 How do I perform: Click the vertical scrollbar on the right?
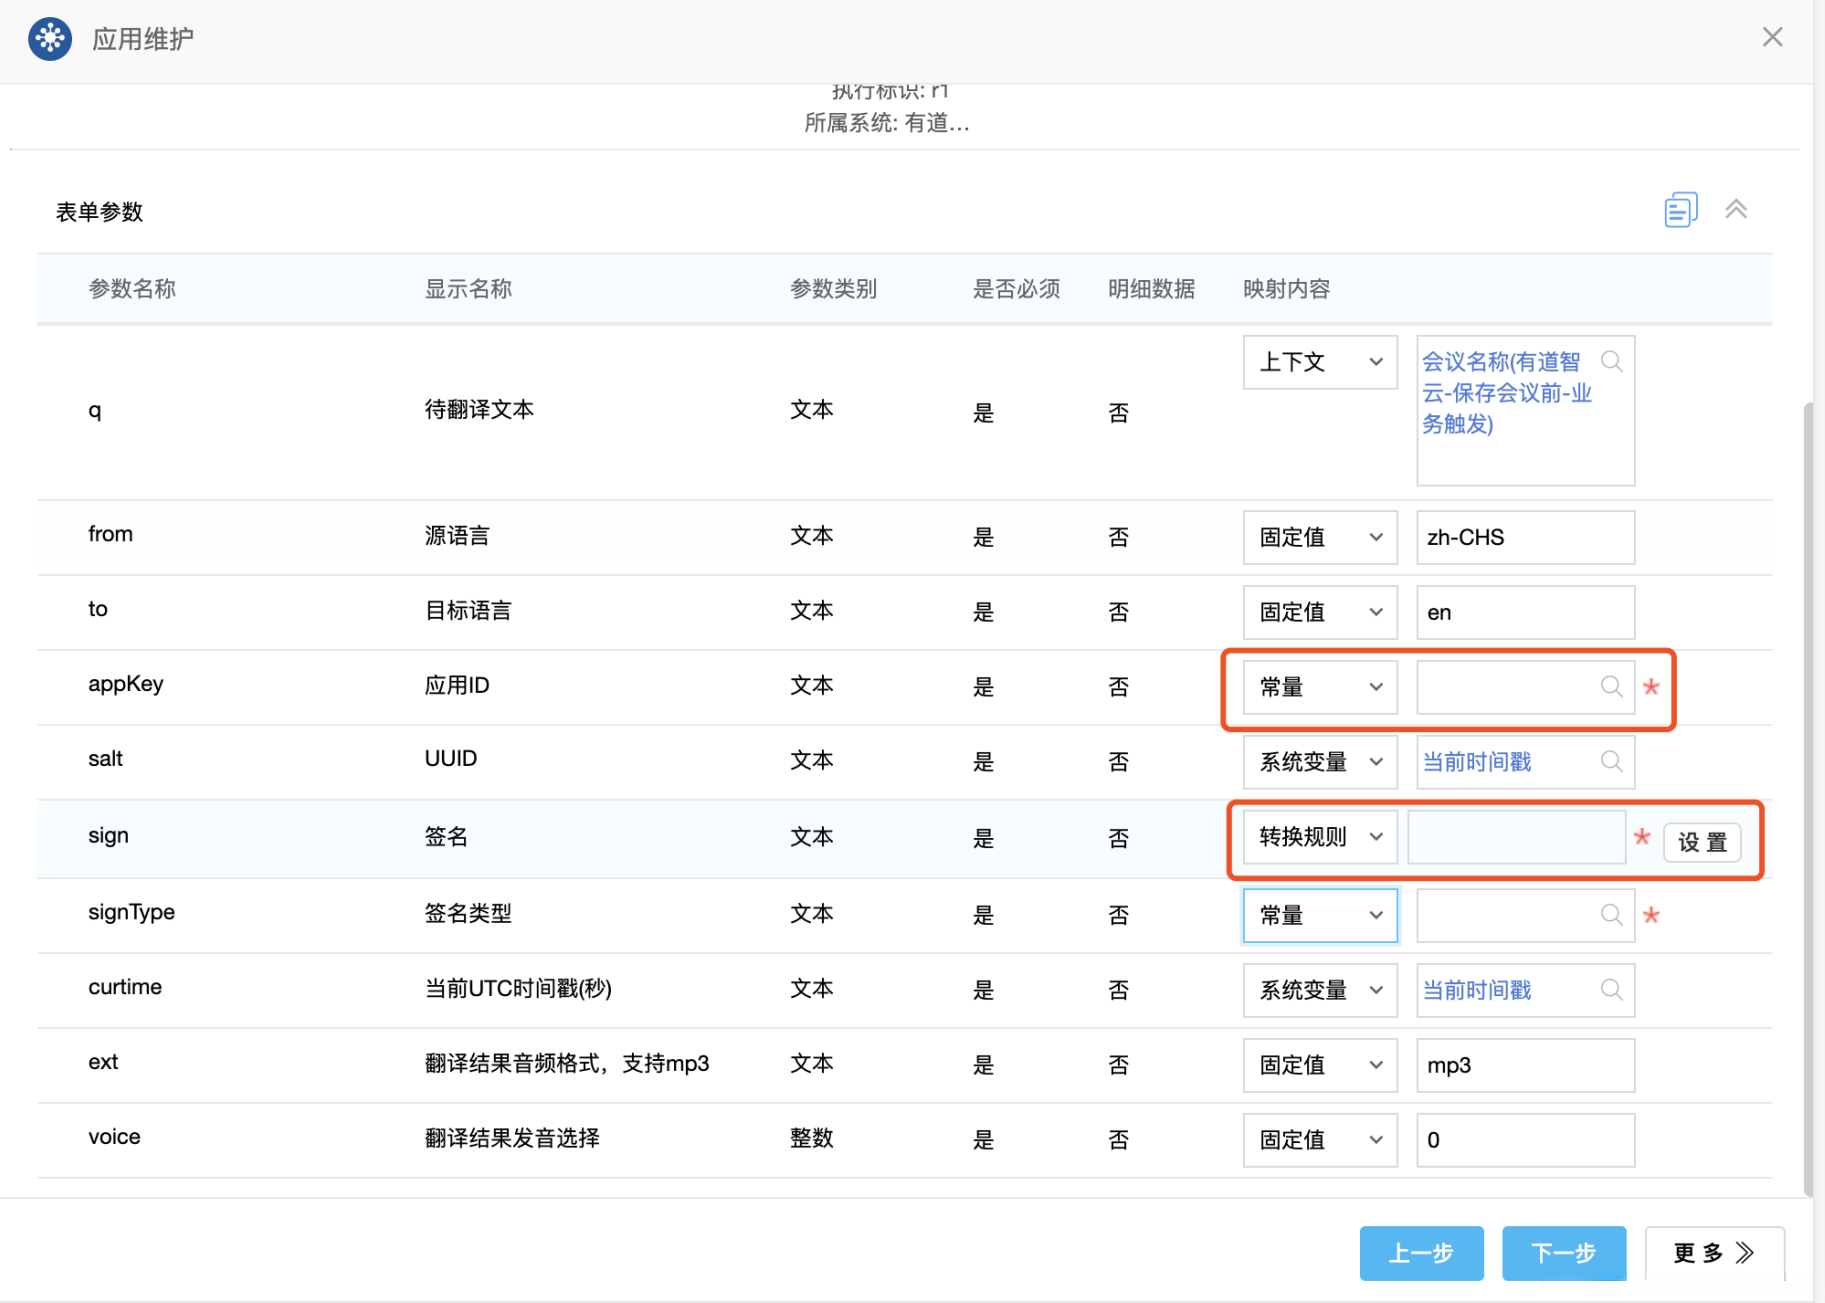(1808, 800)
